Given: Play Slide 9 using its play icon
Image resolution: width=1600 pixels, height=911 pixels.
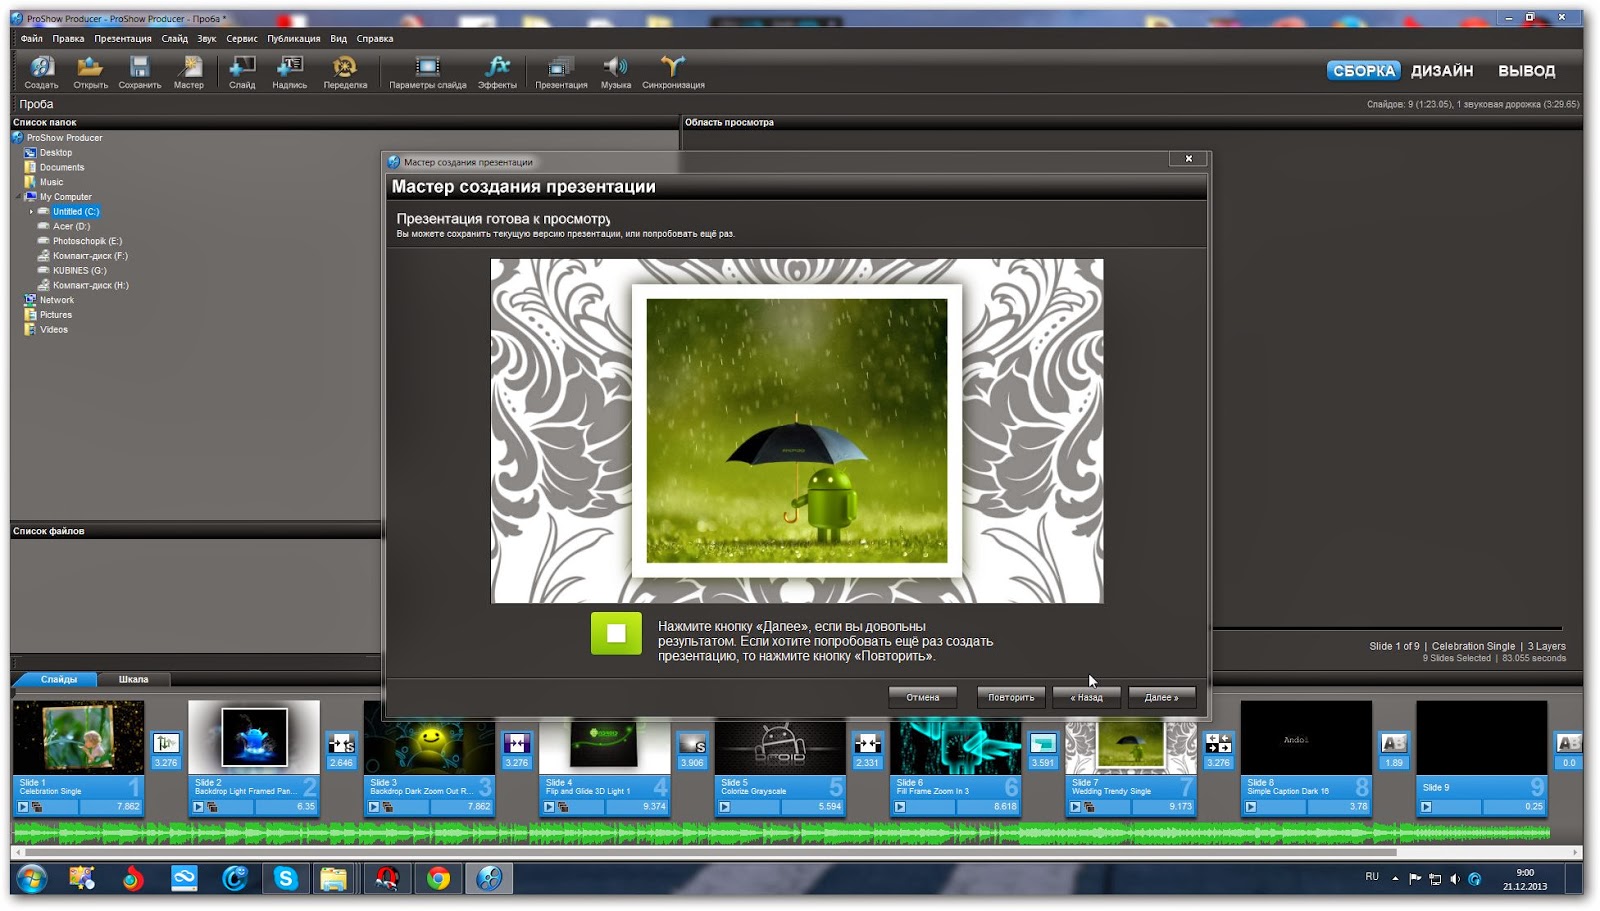Looking at the screenshot, I should [x=1426, y=807].
